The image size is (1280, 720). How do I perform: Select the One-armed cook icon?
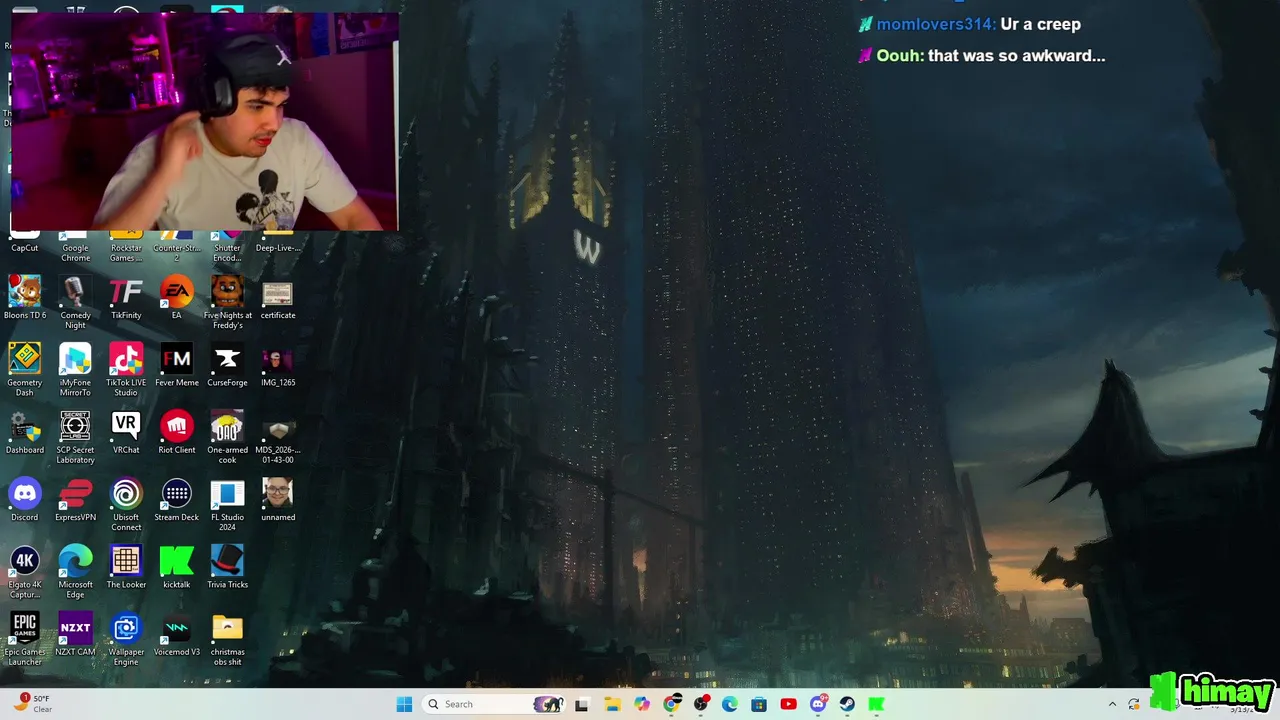coord(227,437)
